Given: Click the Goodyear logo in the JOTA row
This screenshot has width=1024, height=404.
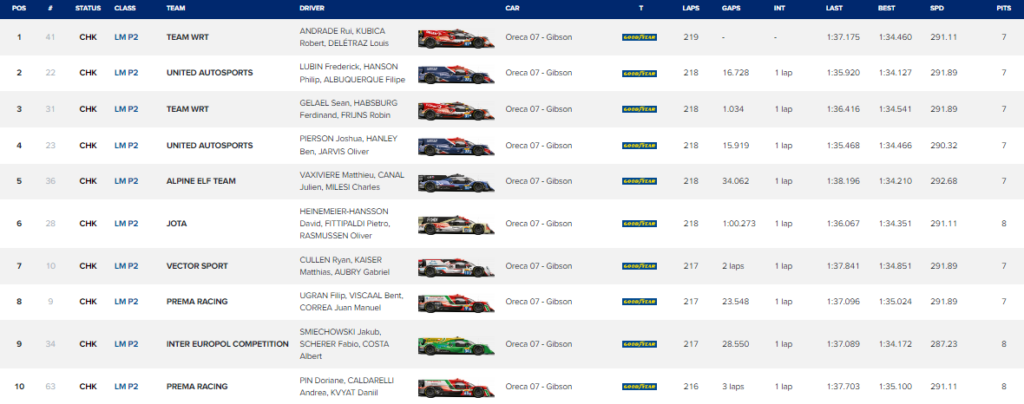Looking at the screenshot, I should [639, 223].
